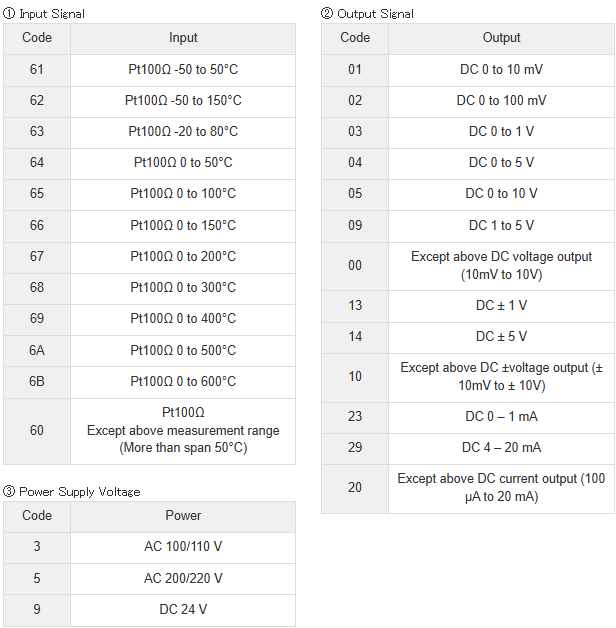Viewport: 616px width, 628px height.
Task: Select DC 0 to 10 mV output
Action: pyautogui.click(x=501, y=70)
